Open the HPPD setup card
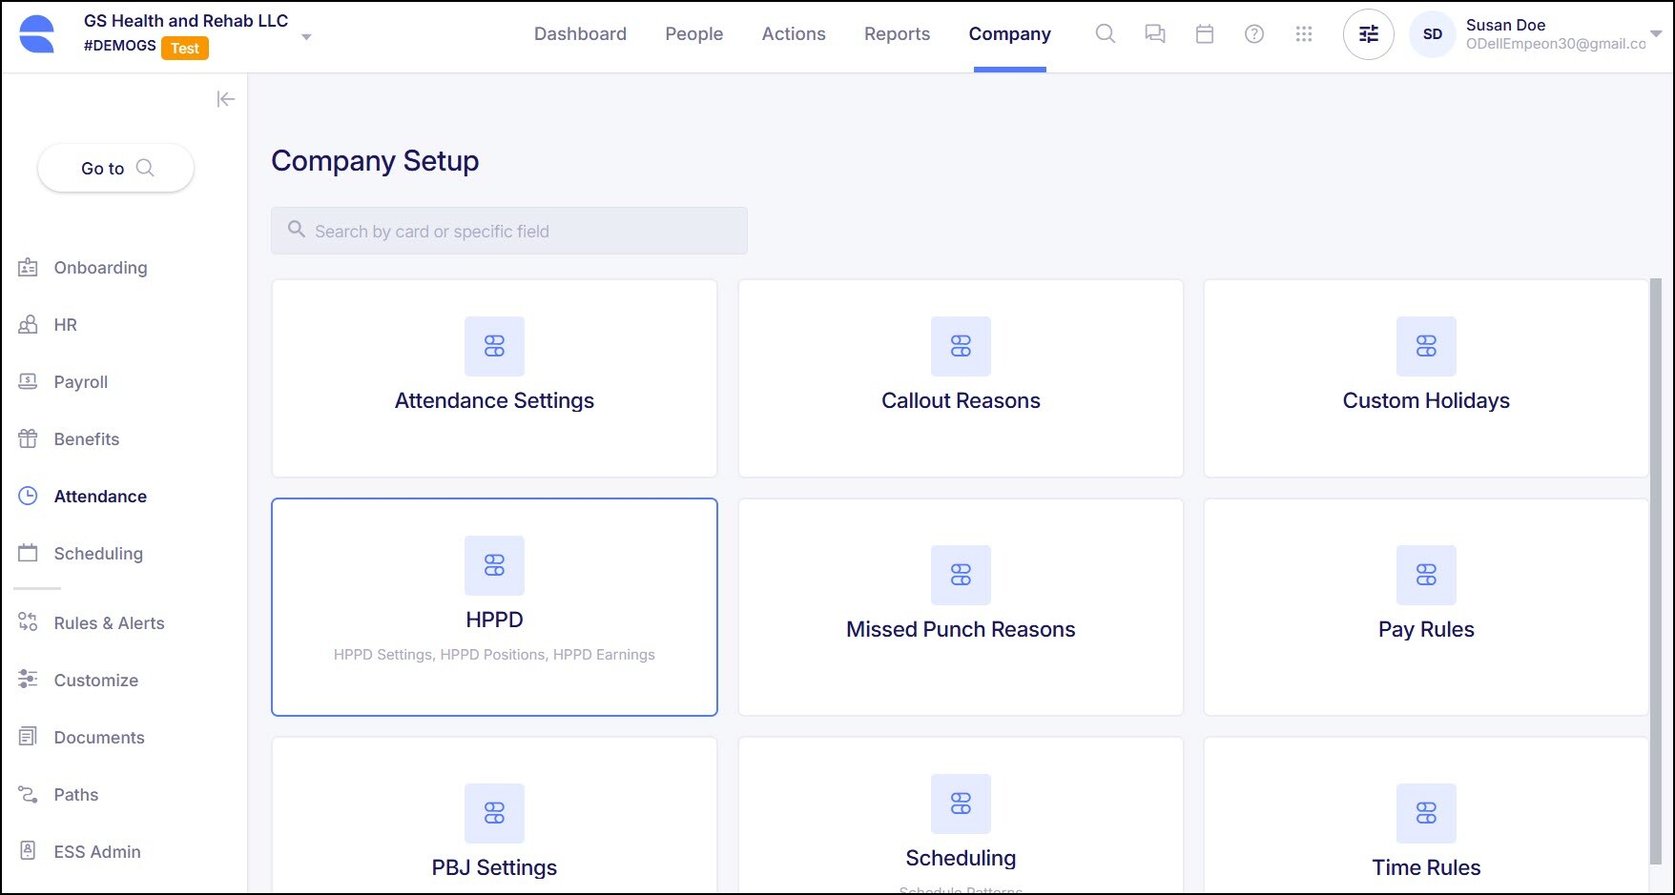Screen dimensions: 1675x895 (494, 607)
